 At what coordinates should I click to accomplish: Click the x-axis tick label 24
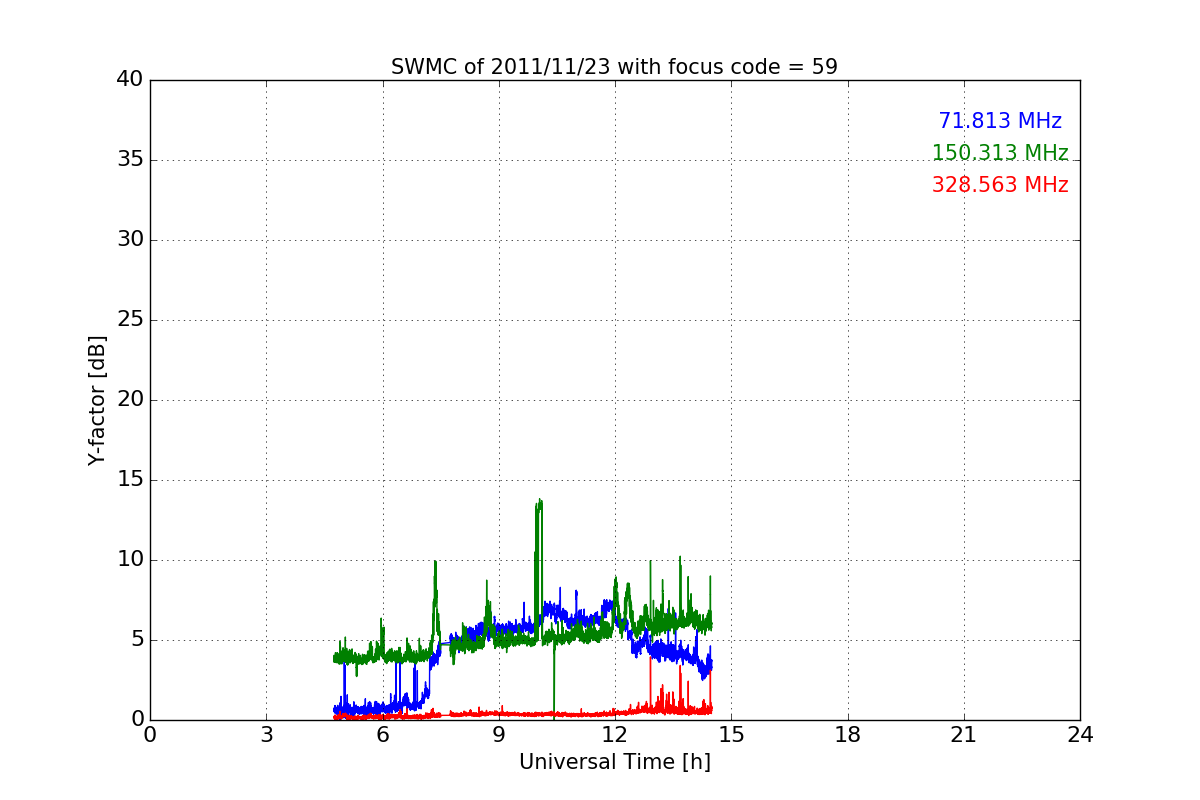pyautogui.click(x=1080, y=735)
